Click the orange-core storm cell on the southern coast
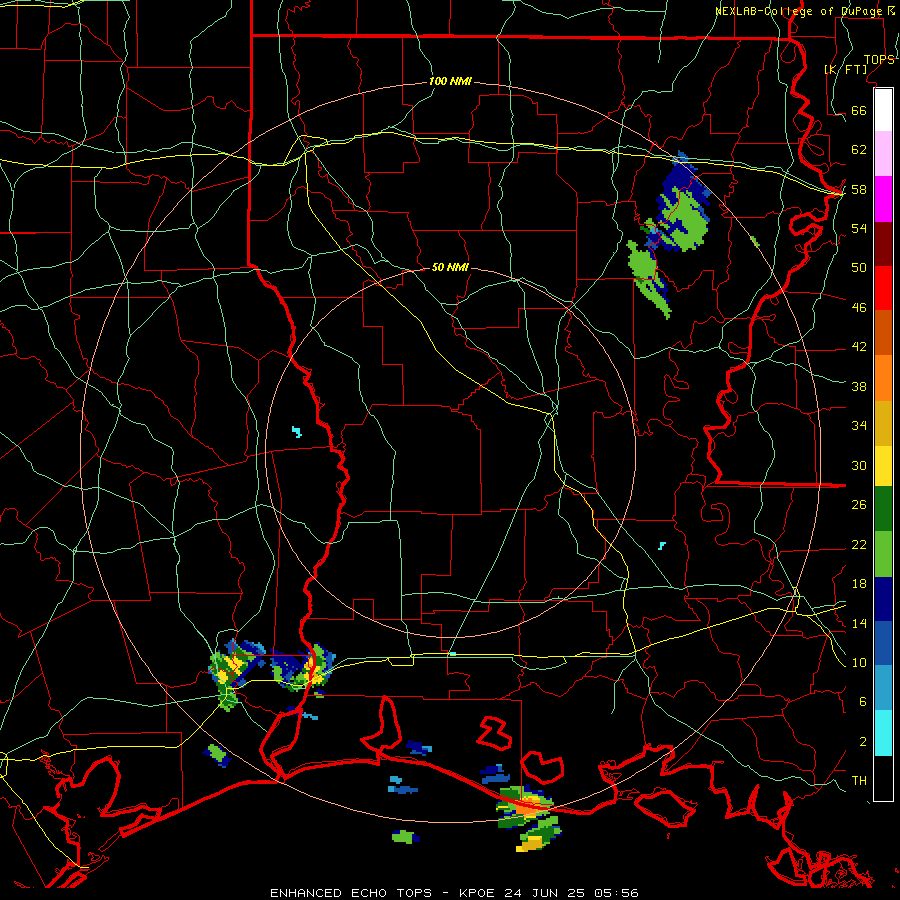The height and width of the screenshot is (900, 900). (527, 806)
